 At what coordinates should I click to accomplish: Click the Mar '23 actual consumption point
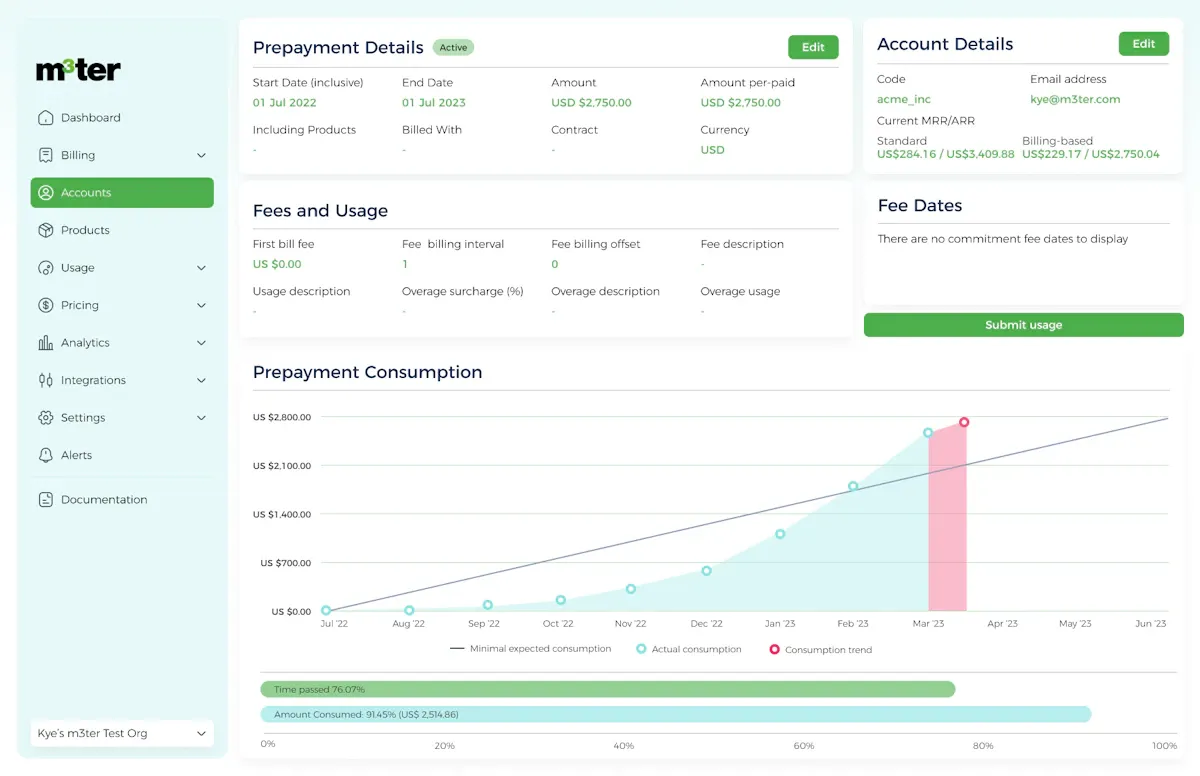pos(928,433)
